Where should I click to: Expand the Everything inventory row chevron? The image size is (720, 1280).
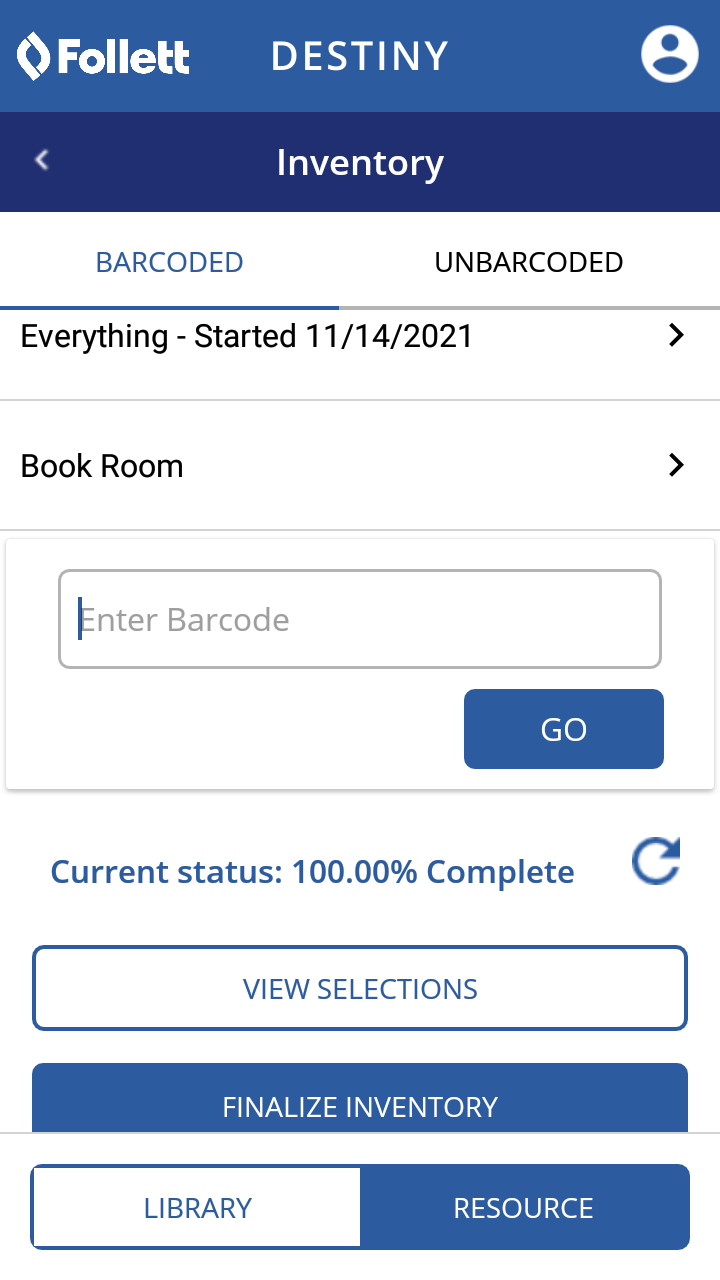click(x=677, y=335)
